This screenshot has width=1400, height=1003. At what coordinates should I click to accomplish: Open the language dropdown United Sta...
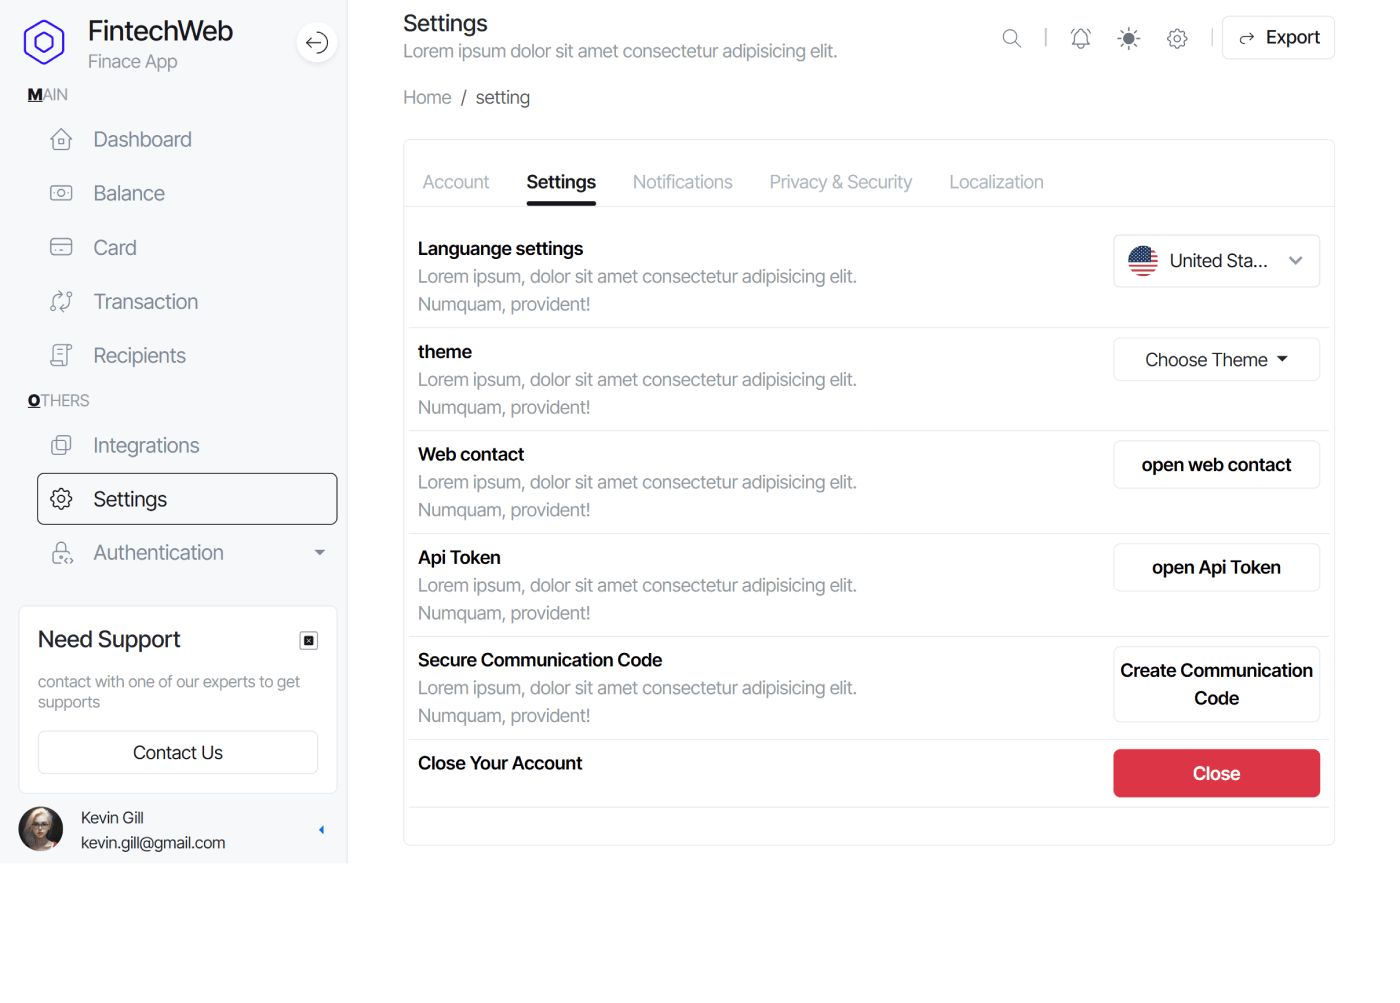(1216, 261)
